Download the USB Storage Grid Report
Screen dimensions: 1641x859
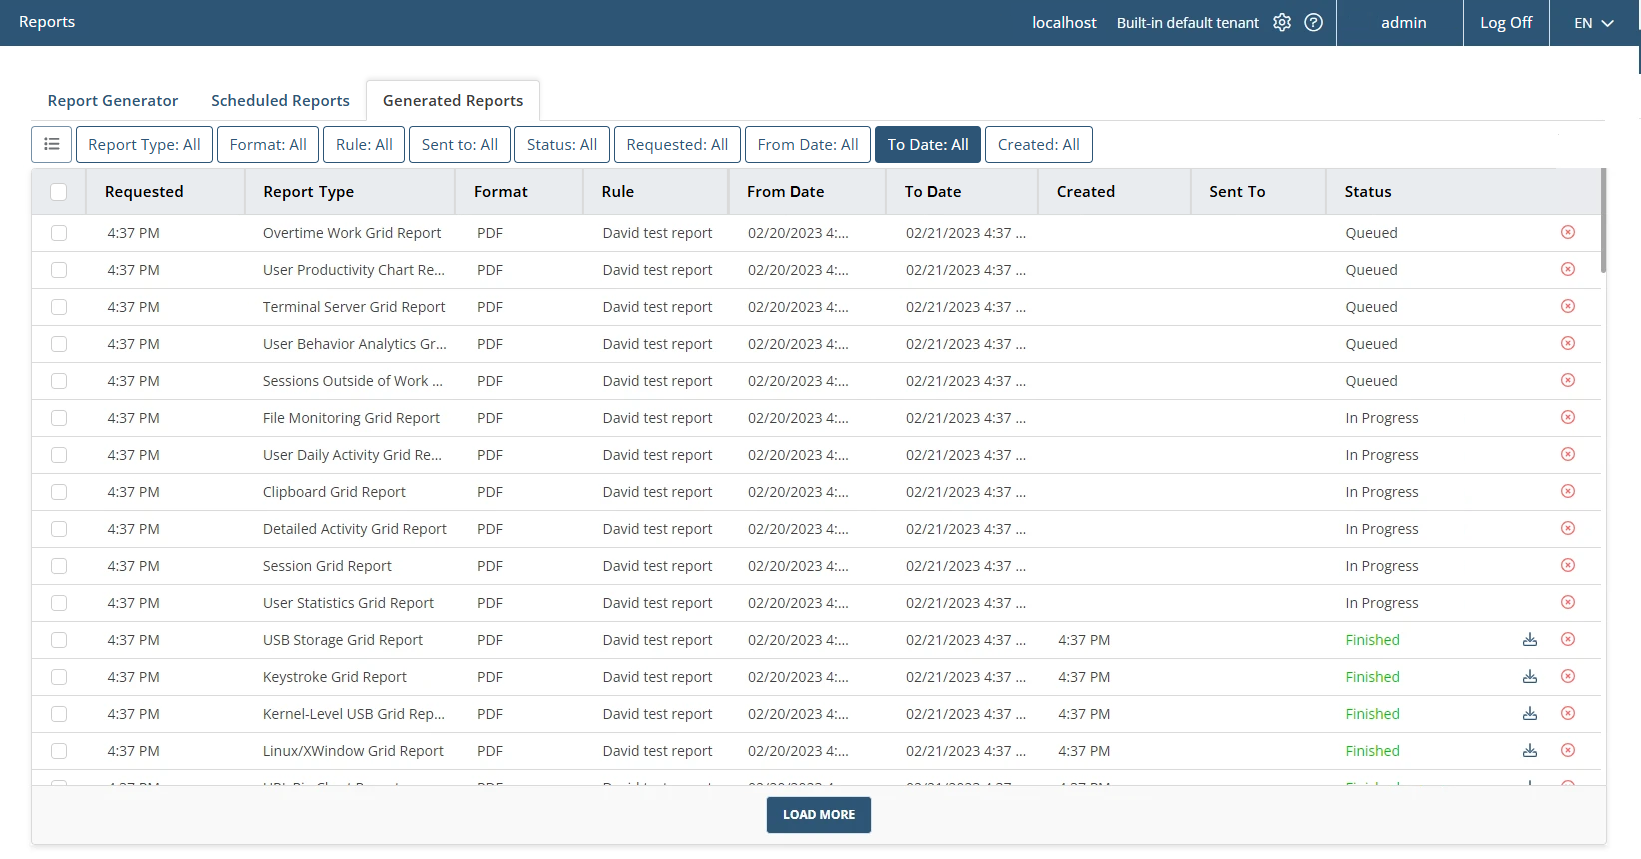tap(1529, 640)
